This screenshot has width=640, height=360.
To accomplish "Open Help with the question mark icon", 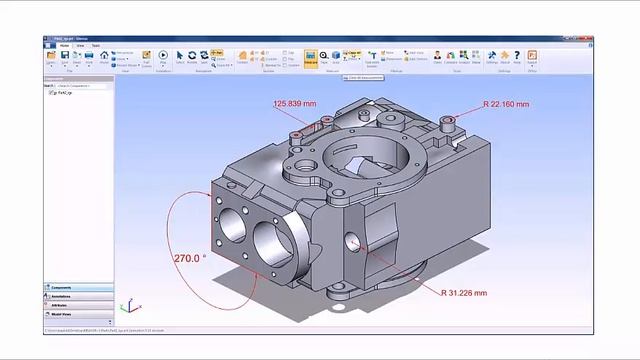I will [x=517, y=55].
